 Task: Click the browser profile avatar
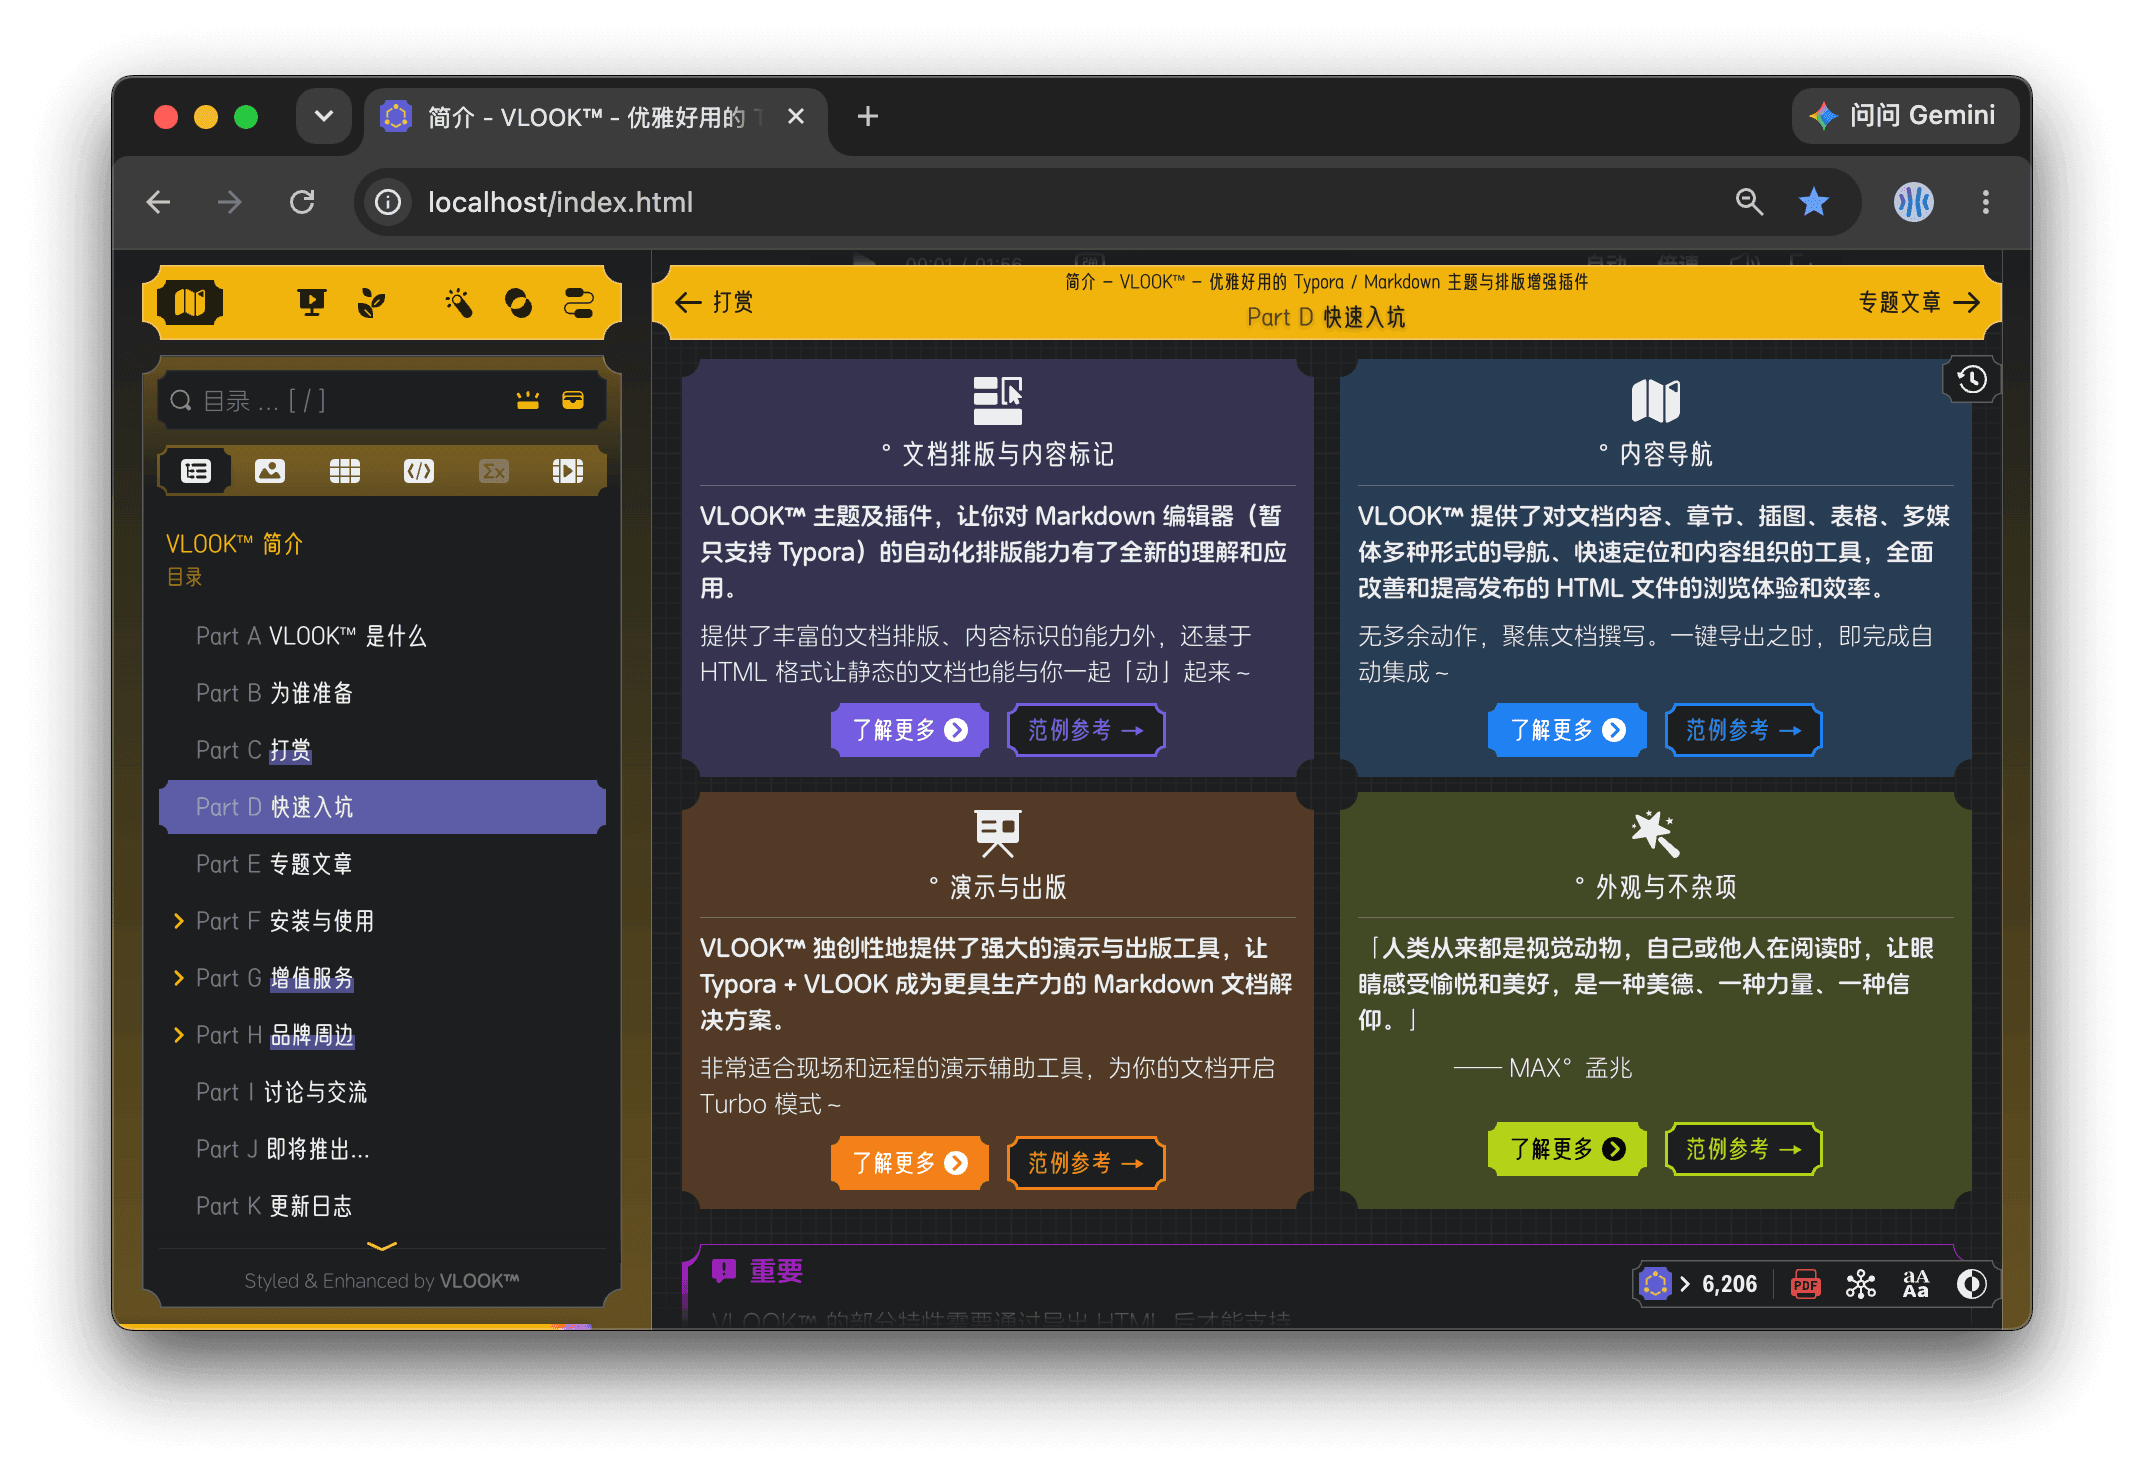point(1914,202)
